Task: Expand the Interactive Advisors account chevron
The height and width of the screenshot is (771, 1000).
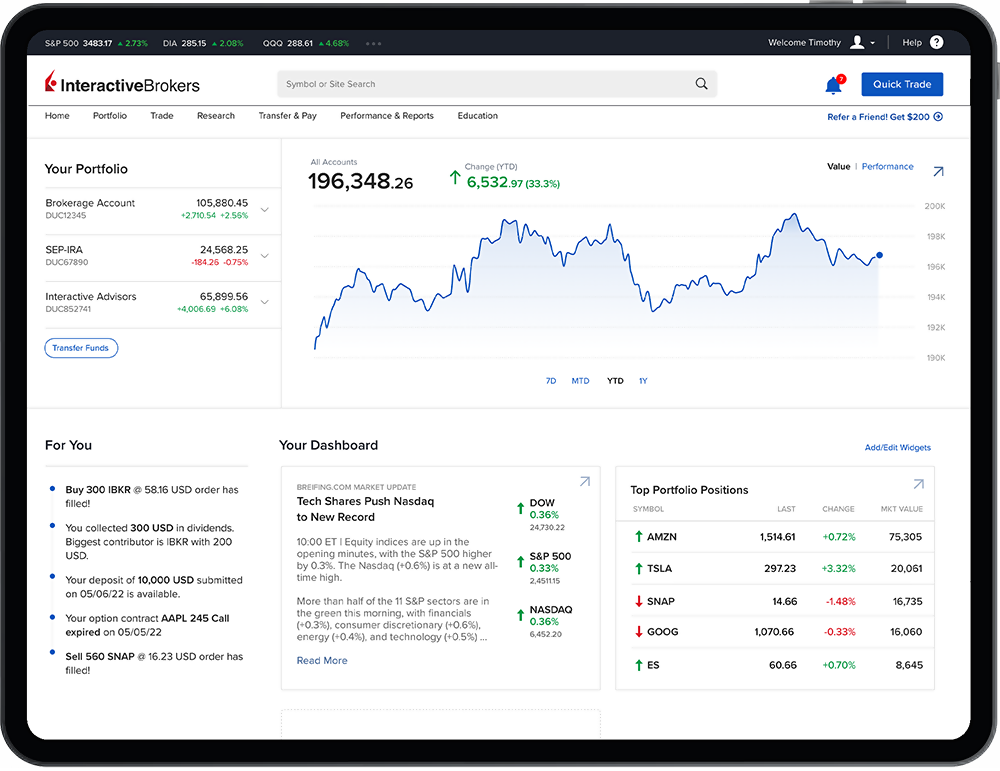Action: click(265, 303)
